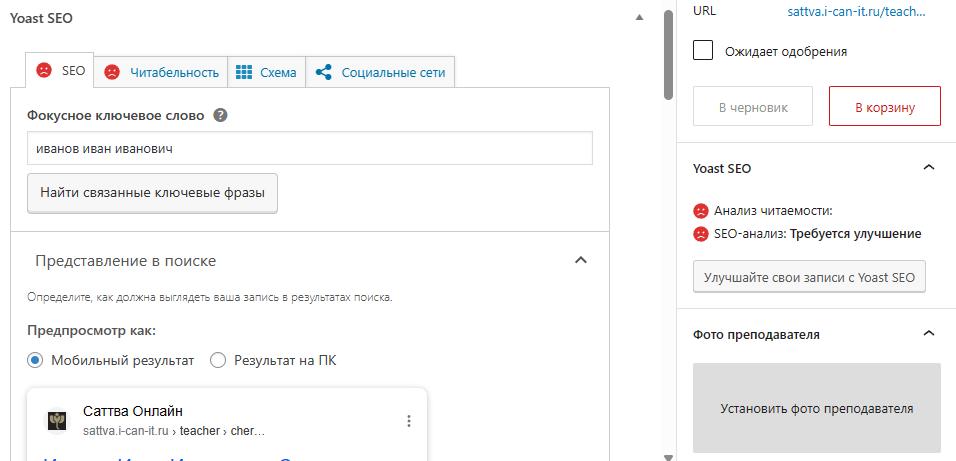The height and width of the screenshot is (461, 956).
Task: Collapse the Фото преподавателя panel
Action: coord(928,334)
